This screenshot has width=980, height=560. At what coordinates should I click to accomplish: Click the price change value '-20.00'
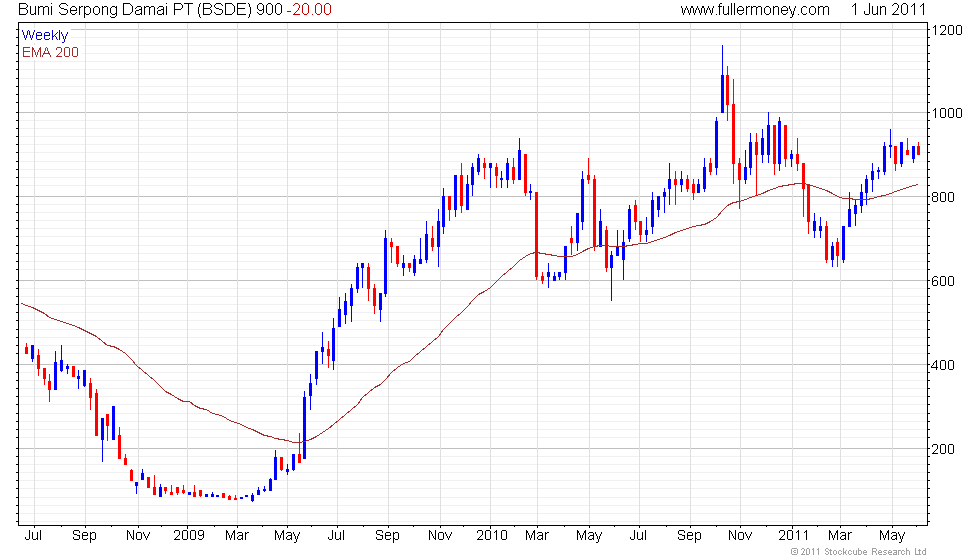[309, 9]
